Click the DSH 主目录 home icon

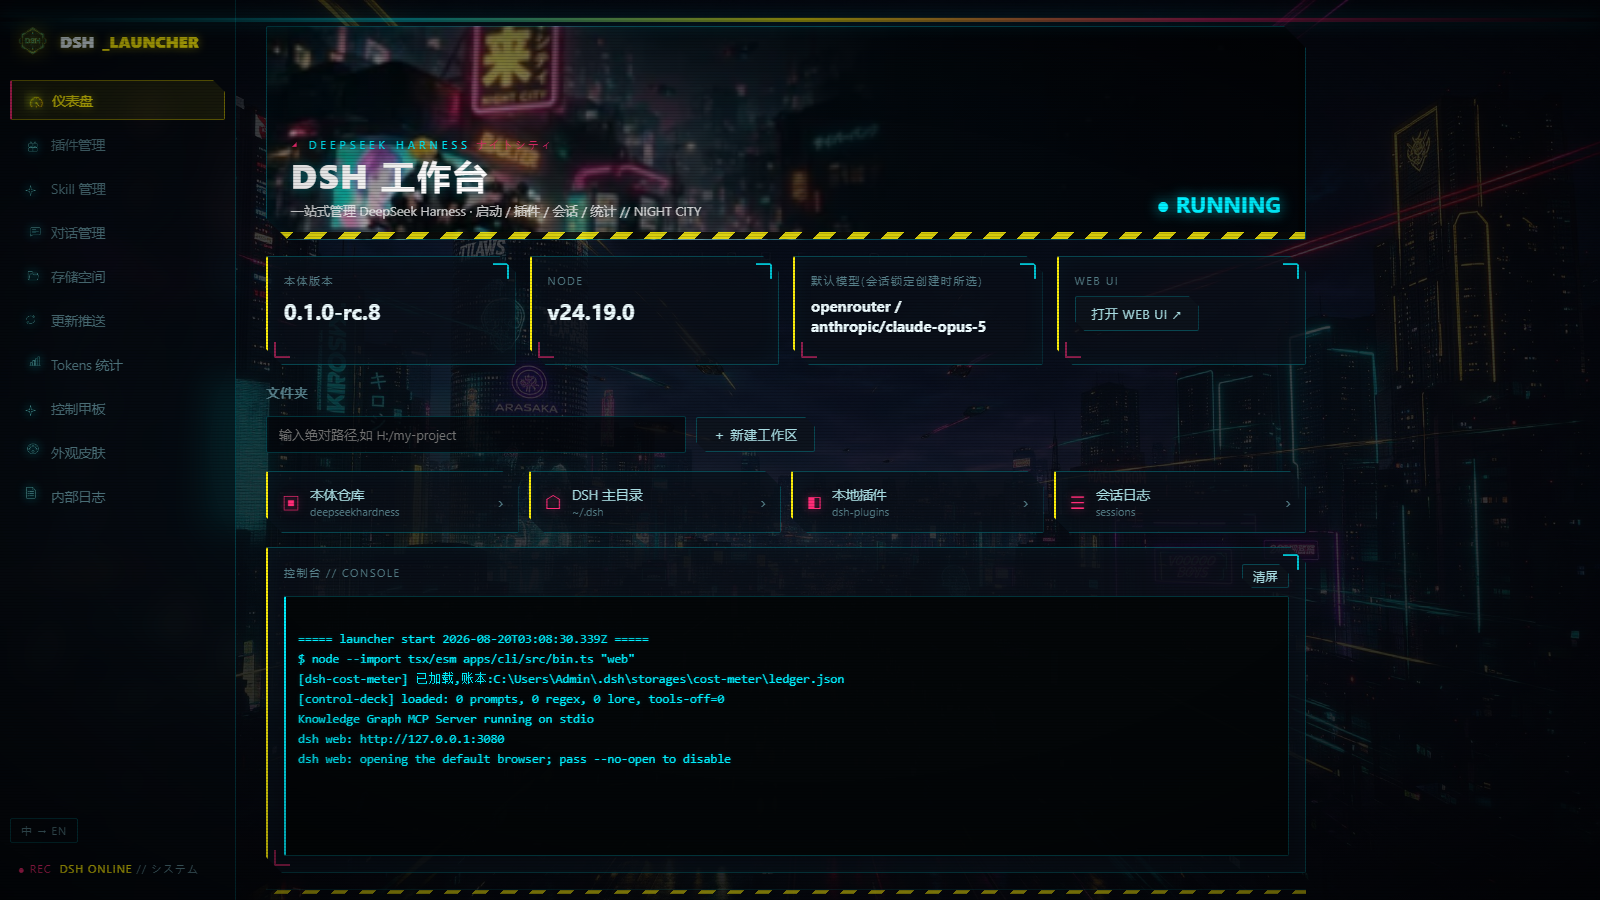pos(553,503)
